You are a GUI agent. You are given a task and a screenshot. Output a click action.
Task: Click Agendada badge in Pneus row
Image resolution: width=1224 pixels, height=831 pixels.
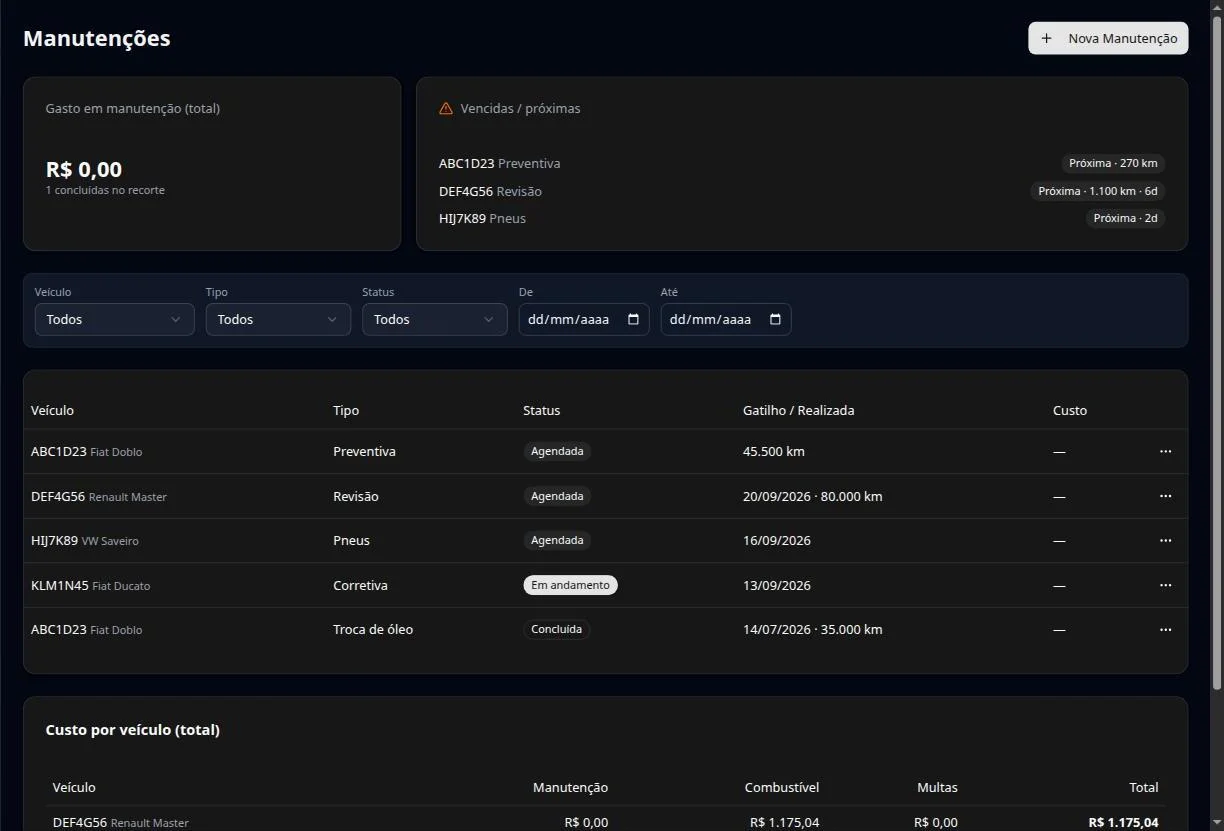click(x=557, y=540)
